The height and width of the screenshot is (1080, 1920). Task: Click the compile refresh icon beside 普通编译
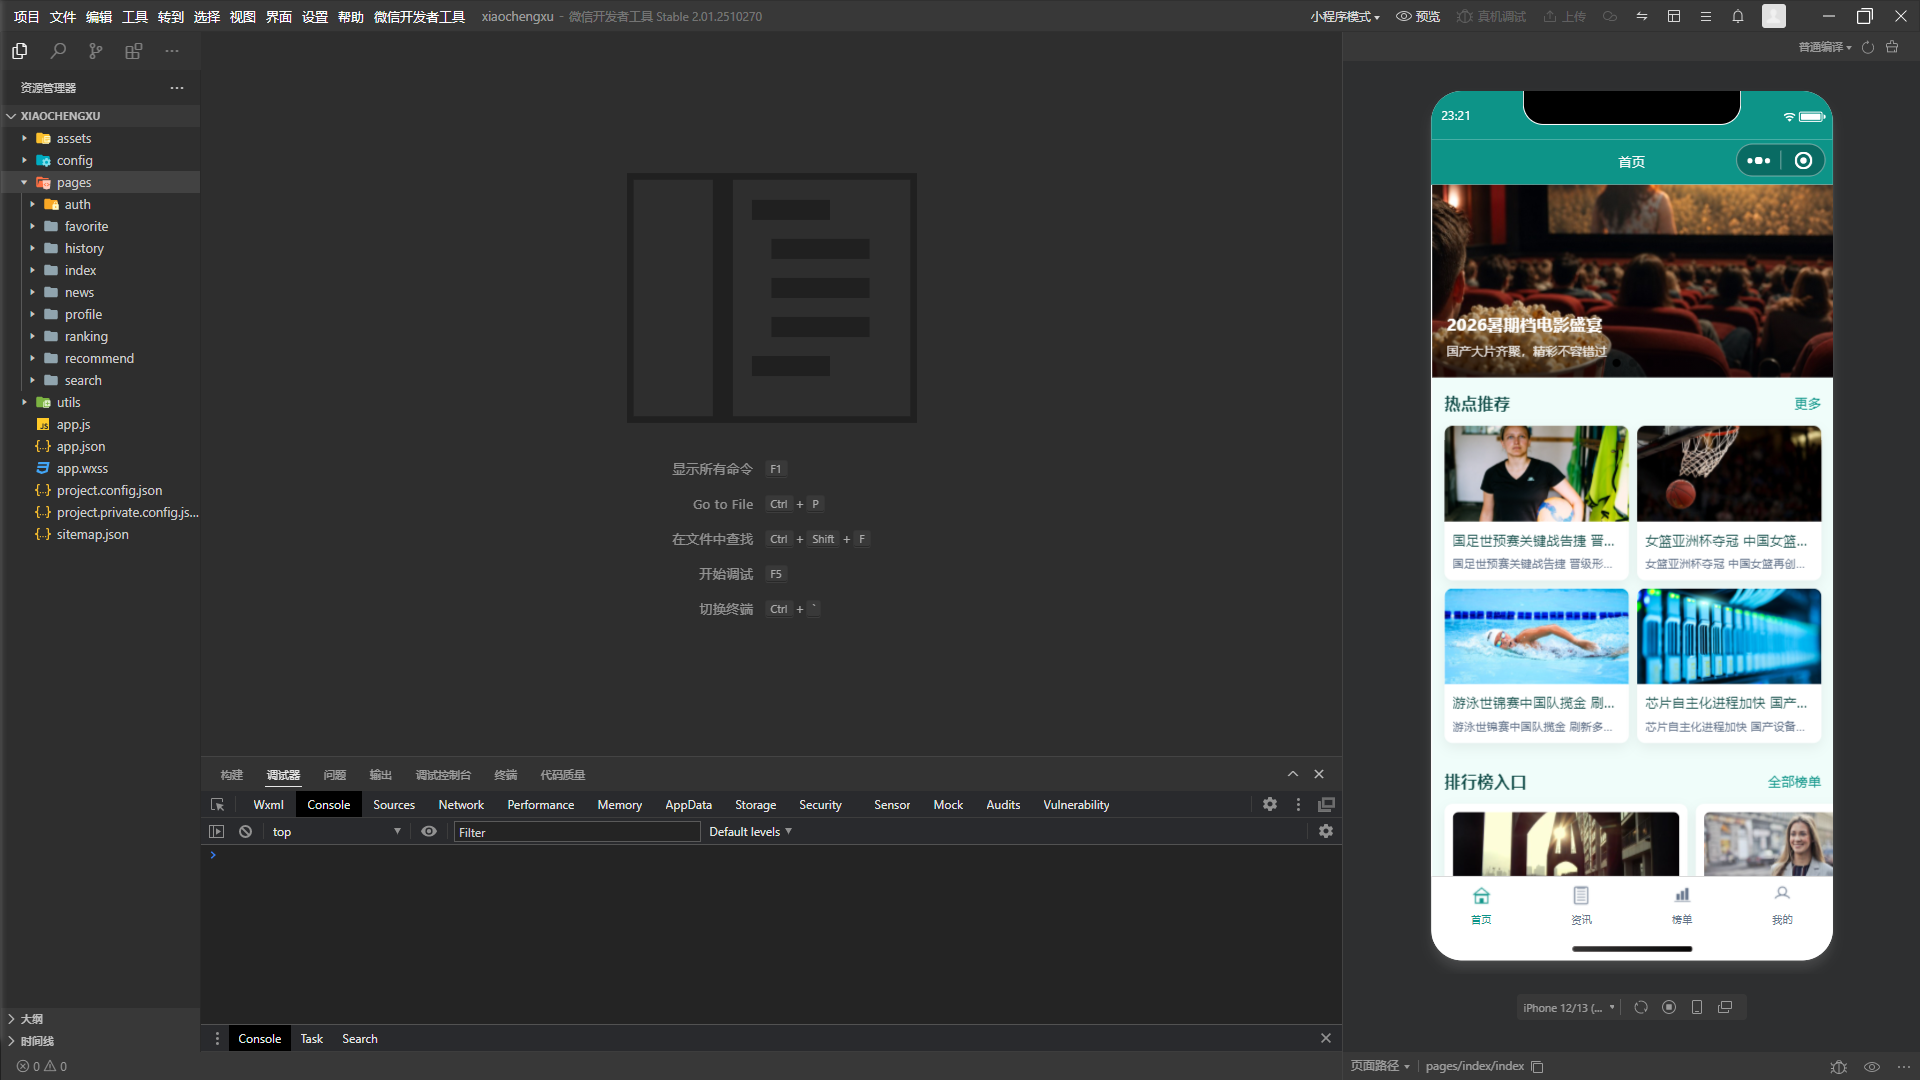click(1867, 47)
